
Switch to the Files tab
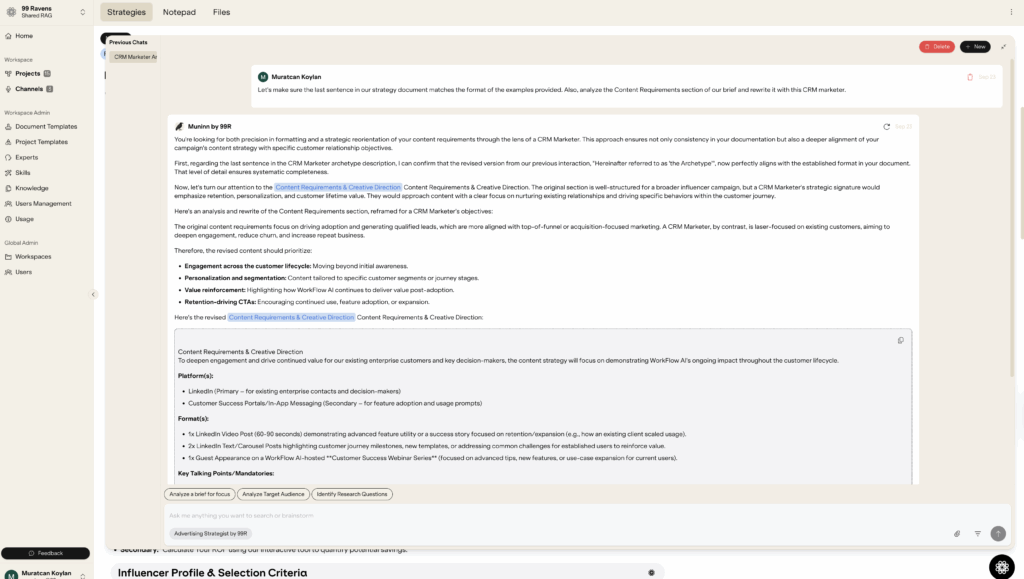click(x=221, y=12)
